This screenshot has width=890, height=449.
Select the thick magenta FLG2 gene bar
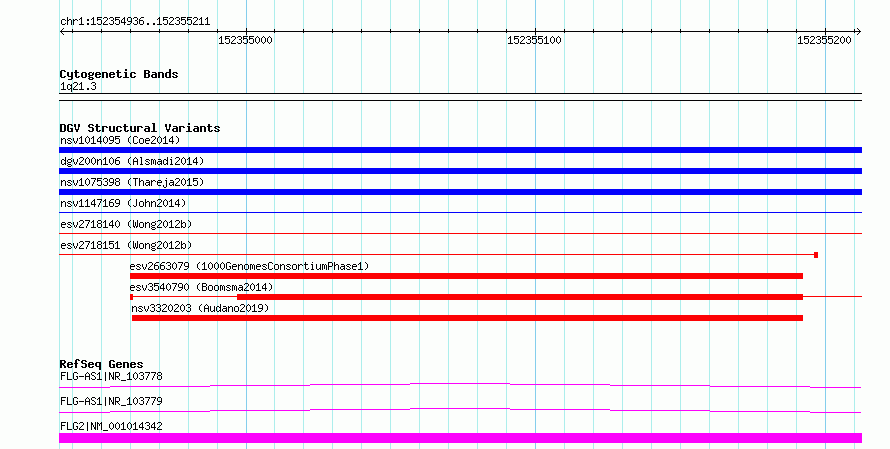click(460, 438)
